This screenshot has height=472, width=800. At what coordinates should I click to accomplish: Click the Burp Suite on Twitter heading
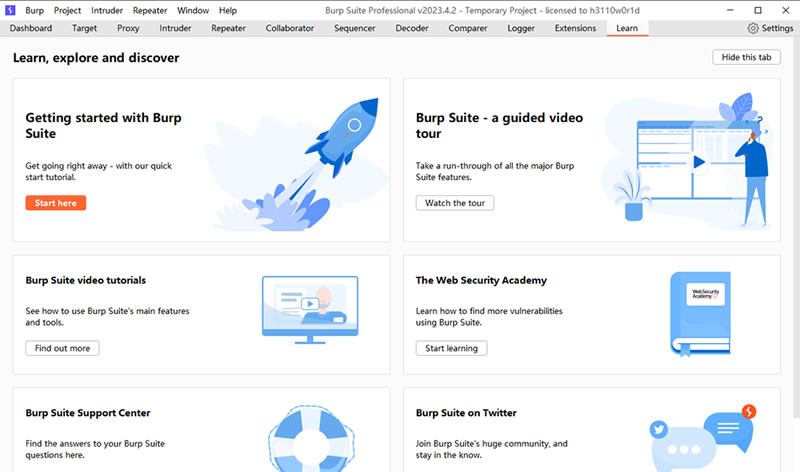click(x=466, y=413)
